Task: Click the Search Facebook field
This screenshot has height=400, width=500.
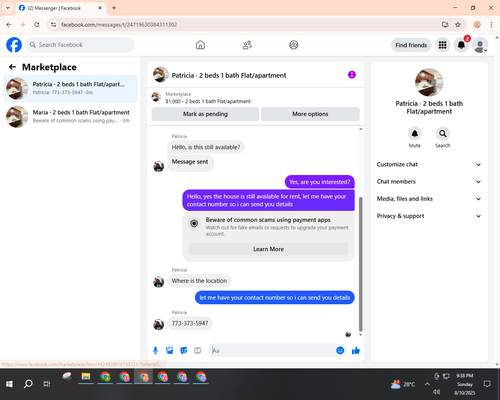Action: click(80, 45)
